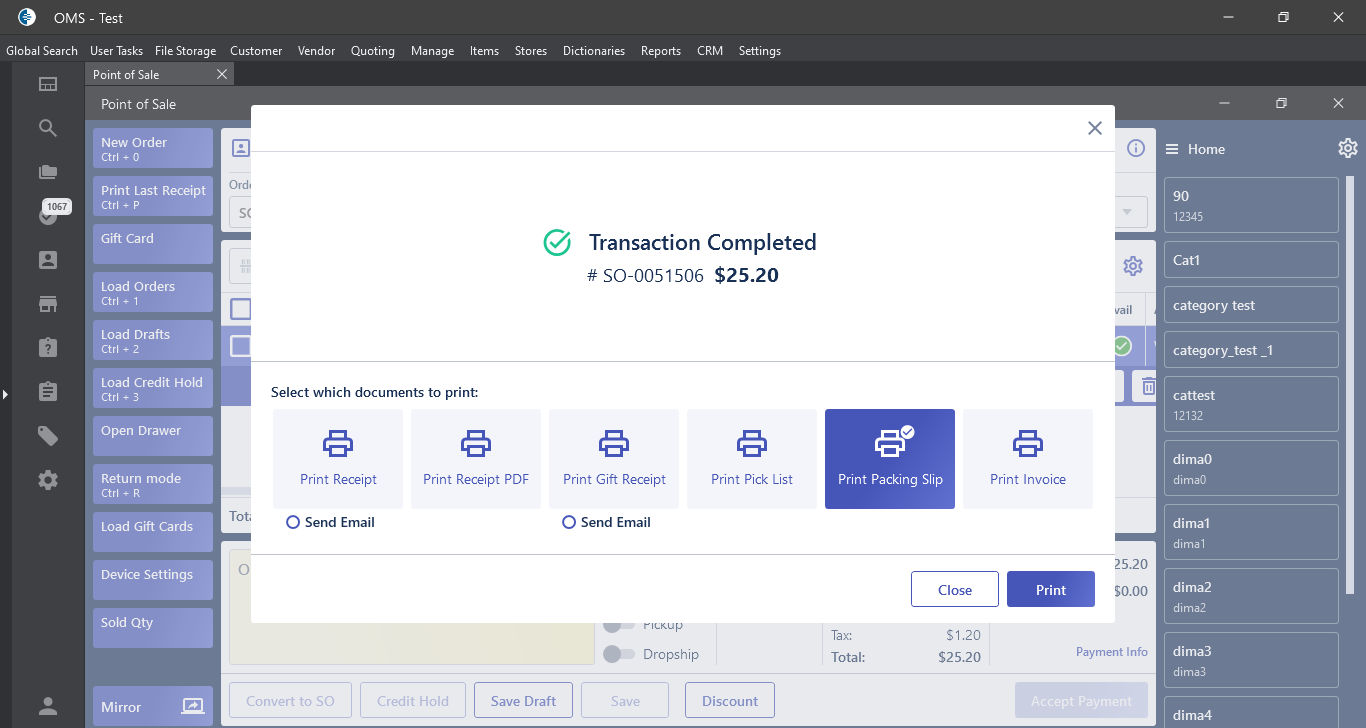The width and height of the screenshot is (1366, 728).
Task: Open Device Settings
Action: (153, 580)
